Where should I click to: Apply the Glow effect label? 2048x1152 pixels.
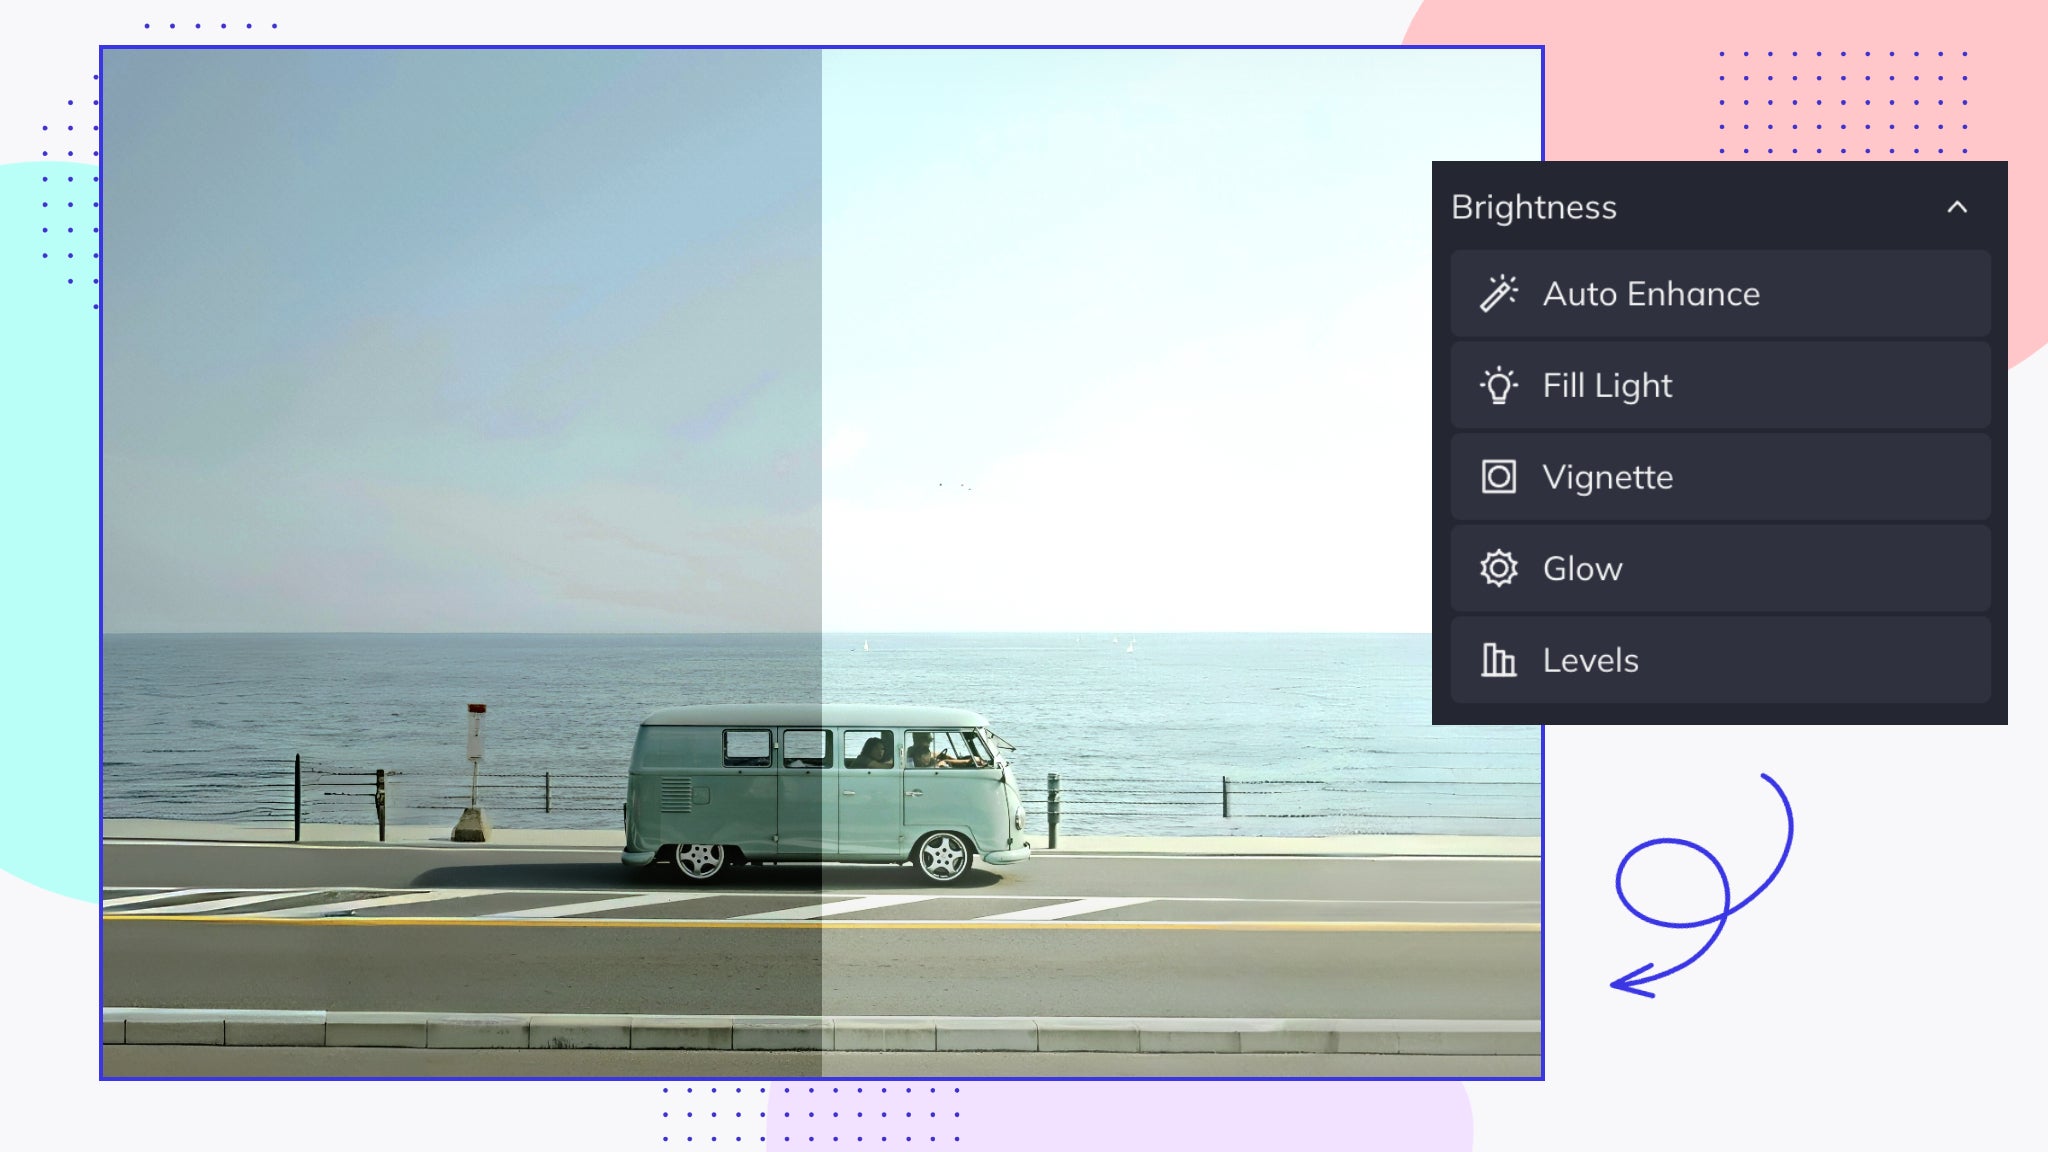point(1582,569)
